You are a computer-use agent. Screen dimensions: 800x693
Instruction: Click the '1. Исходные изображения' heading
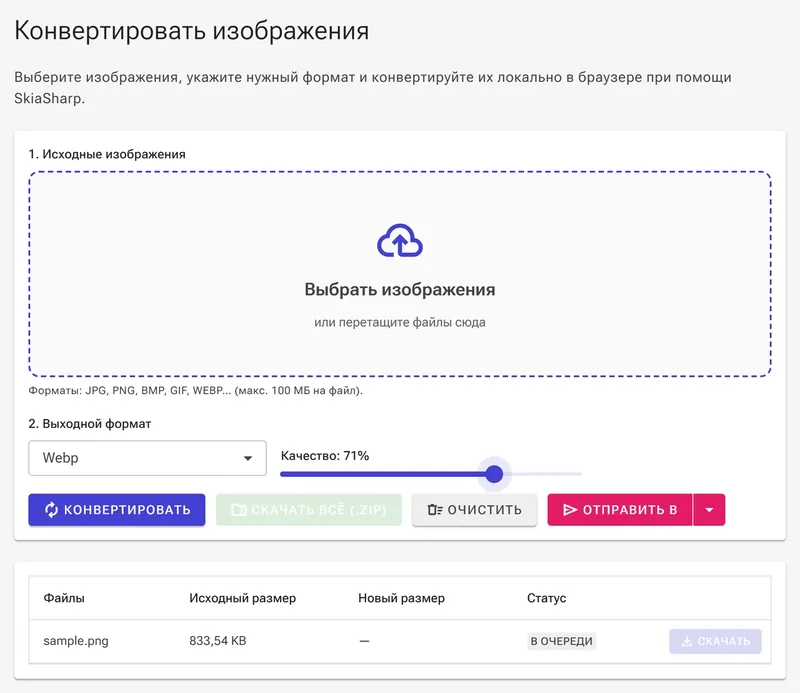pos(107,154)
